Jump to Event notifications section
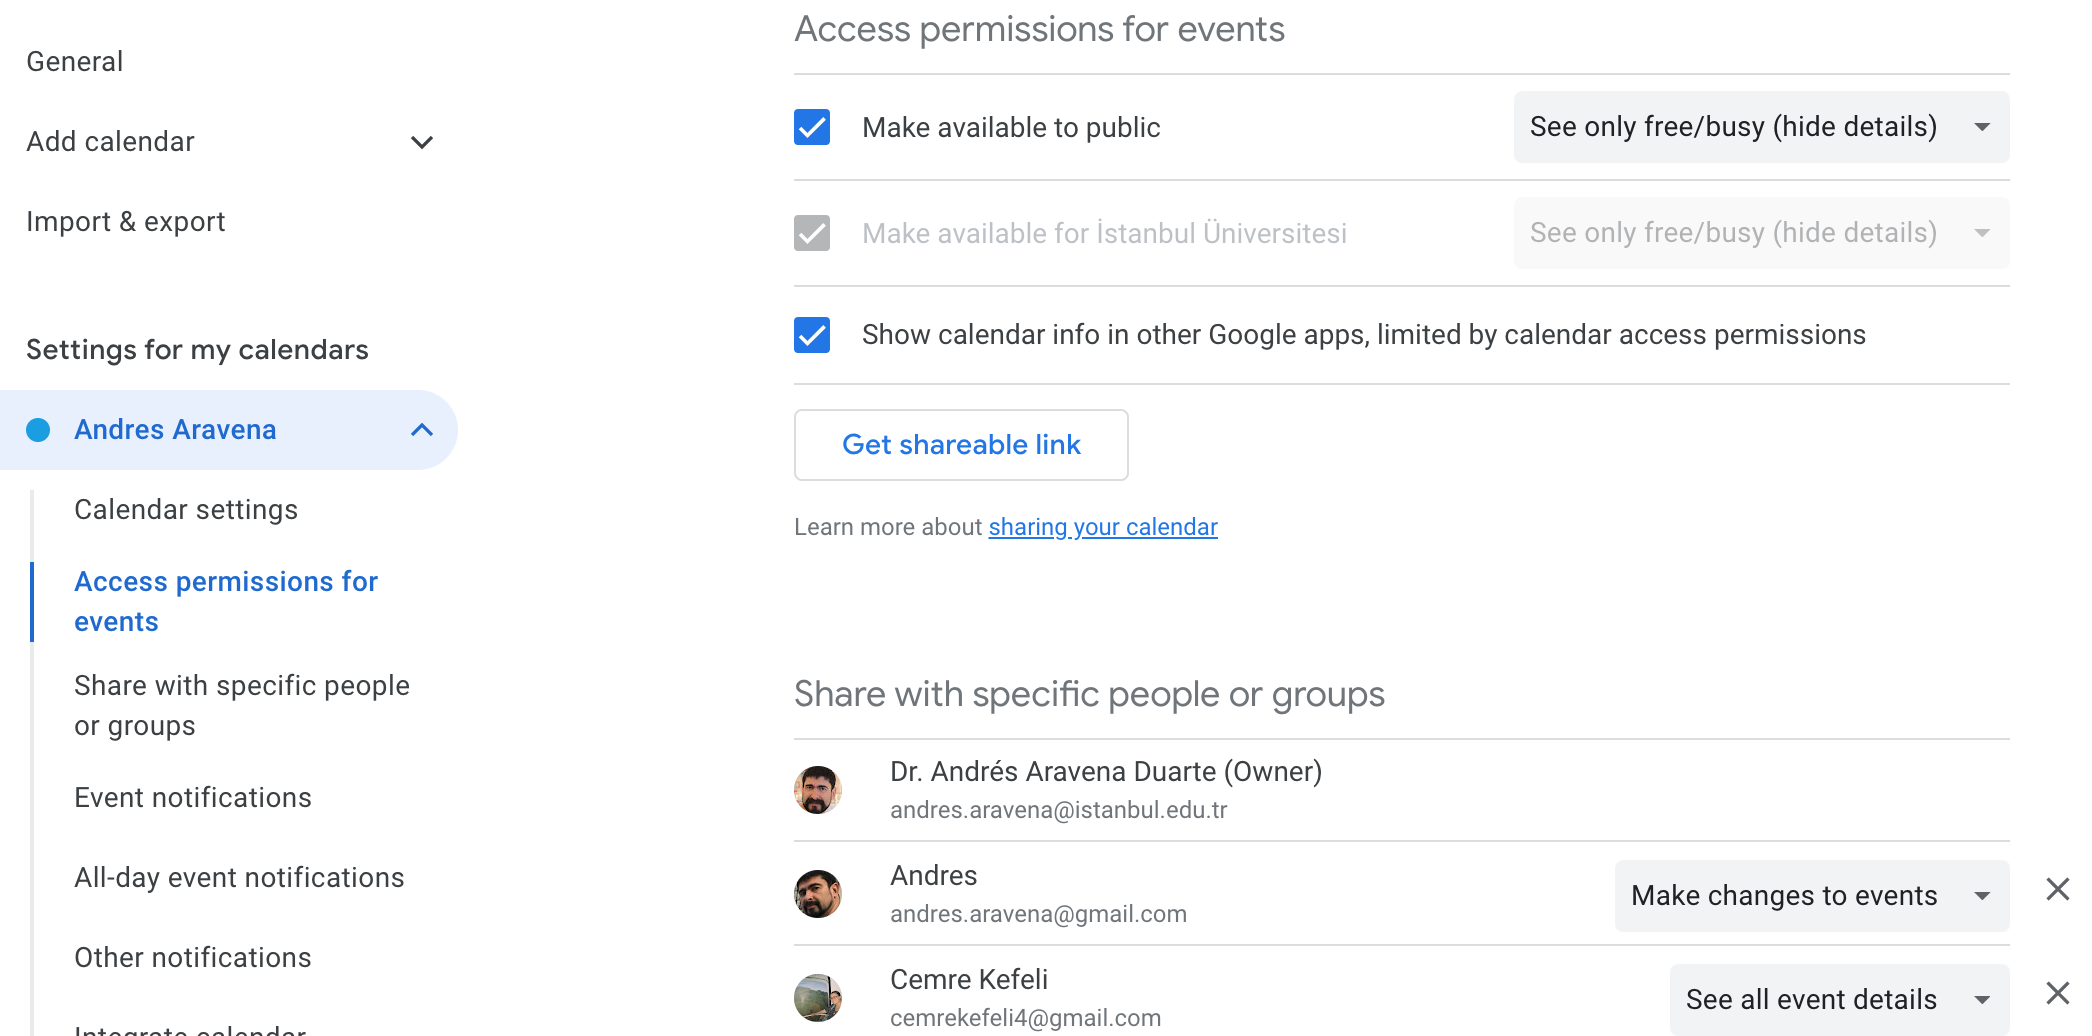The height and width of the screenshot is (1036, 2092). [x=193, y=798]
